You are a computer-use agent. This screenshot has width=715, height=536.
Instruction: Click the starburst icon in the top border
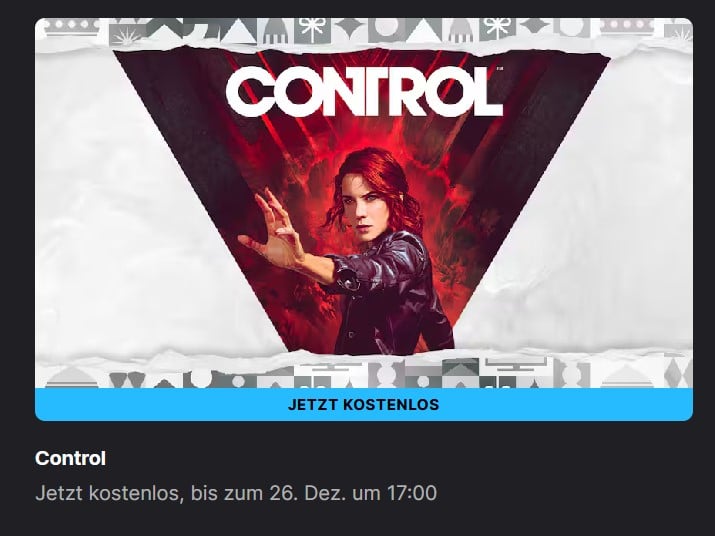click(128, 33)
